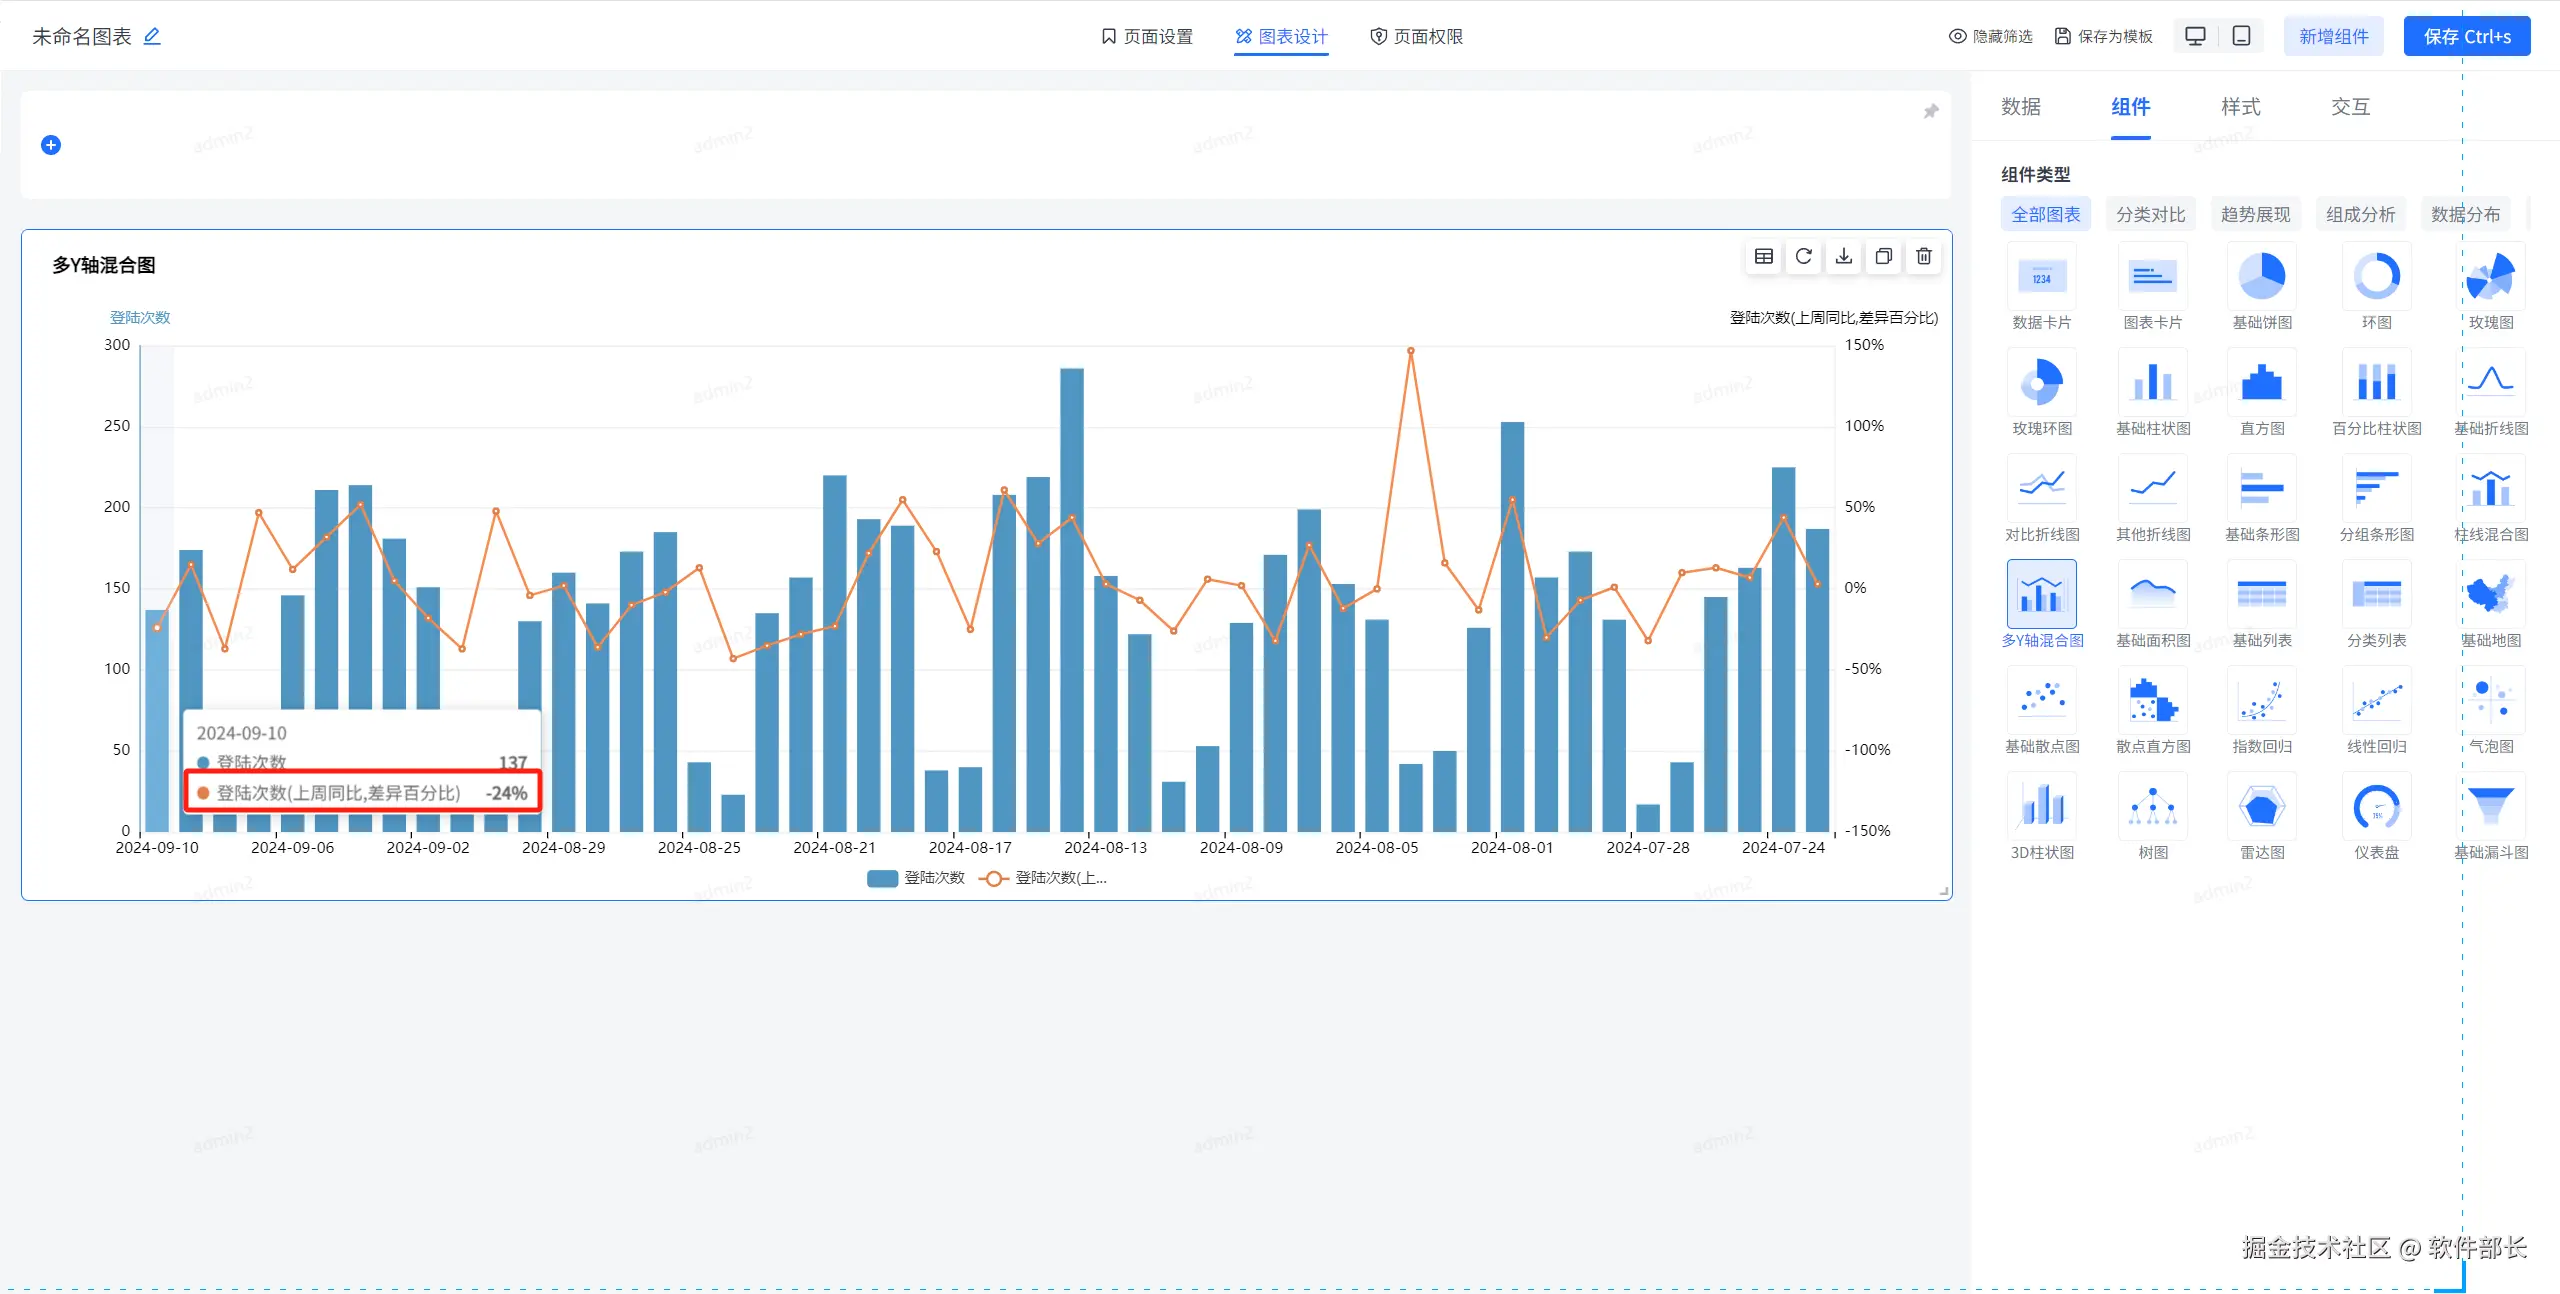
Task: Refresh the multi-Y-axis chart
Action: (x=1804, y=257)
